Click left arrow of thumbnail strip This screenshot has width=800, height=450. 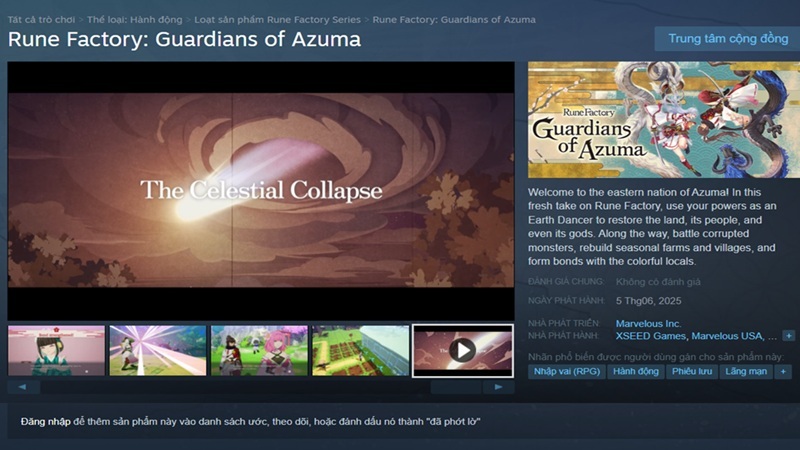pyautogui.click(x=23, y=387)
